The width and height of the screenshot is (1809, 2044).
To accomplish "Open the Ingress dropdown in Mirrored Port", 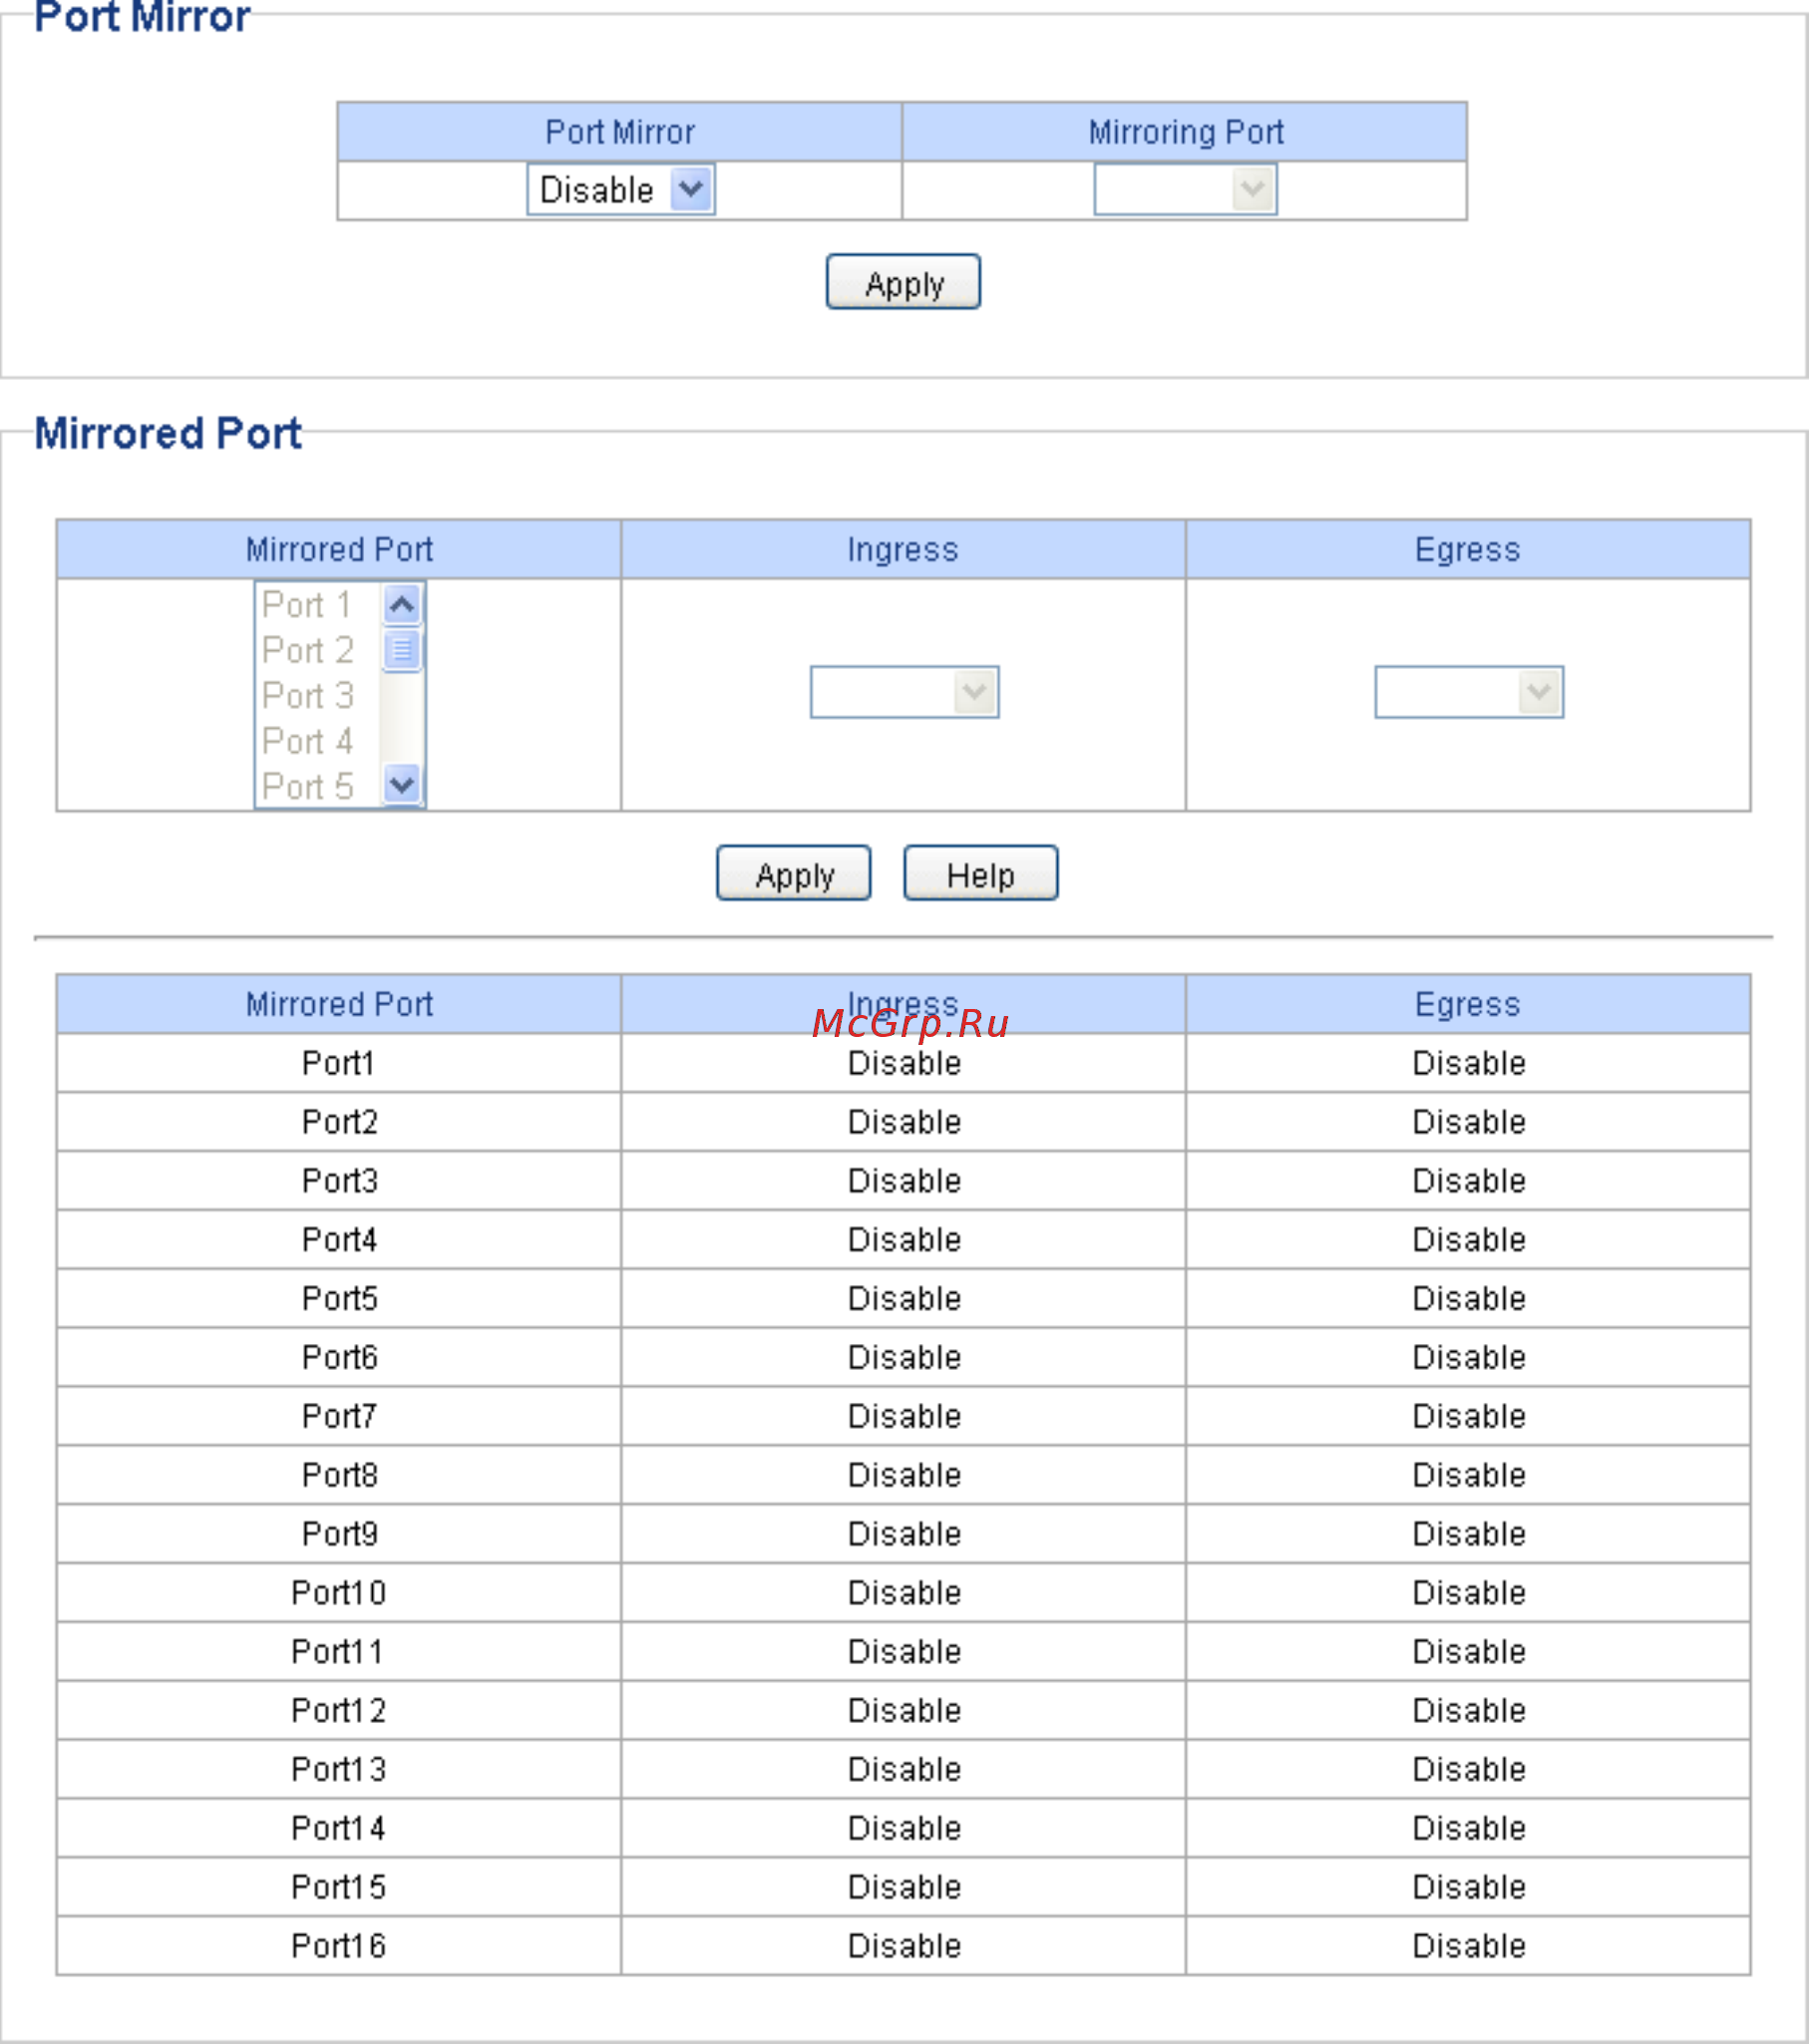I will pyautogui.click(x=904, y=692).
